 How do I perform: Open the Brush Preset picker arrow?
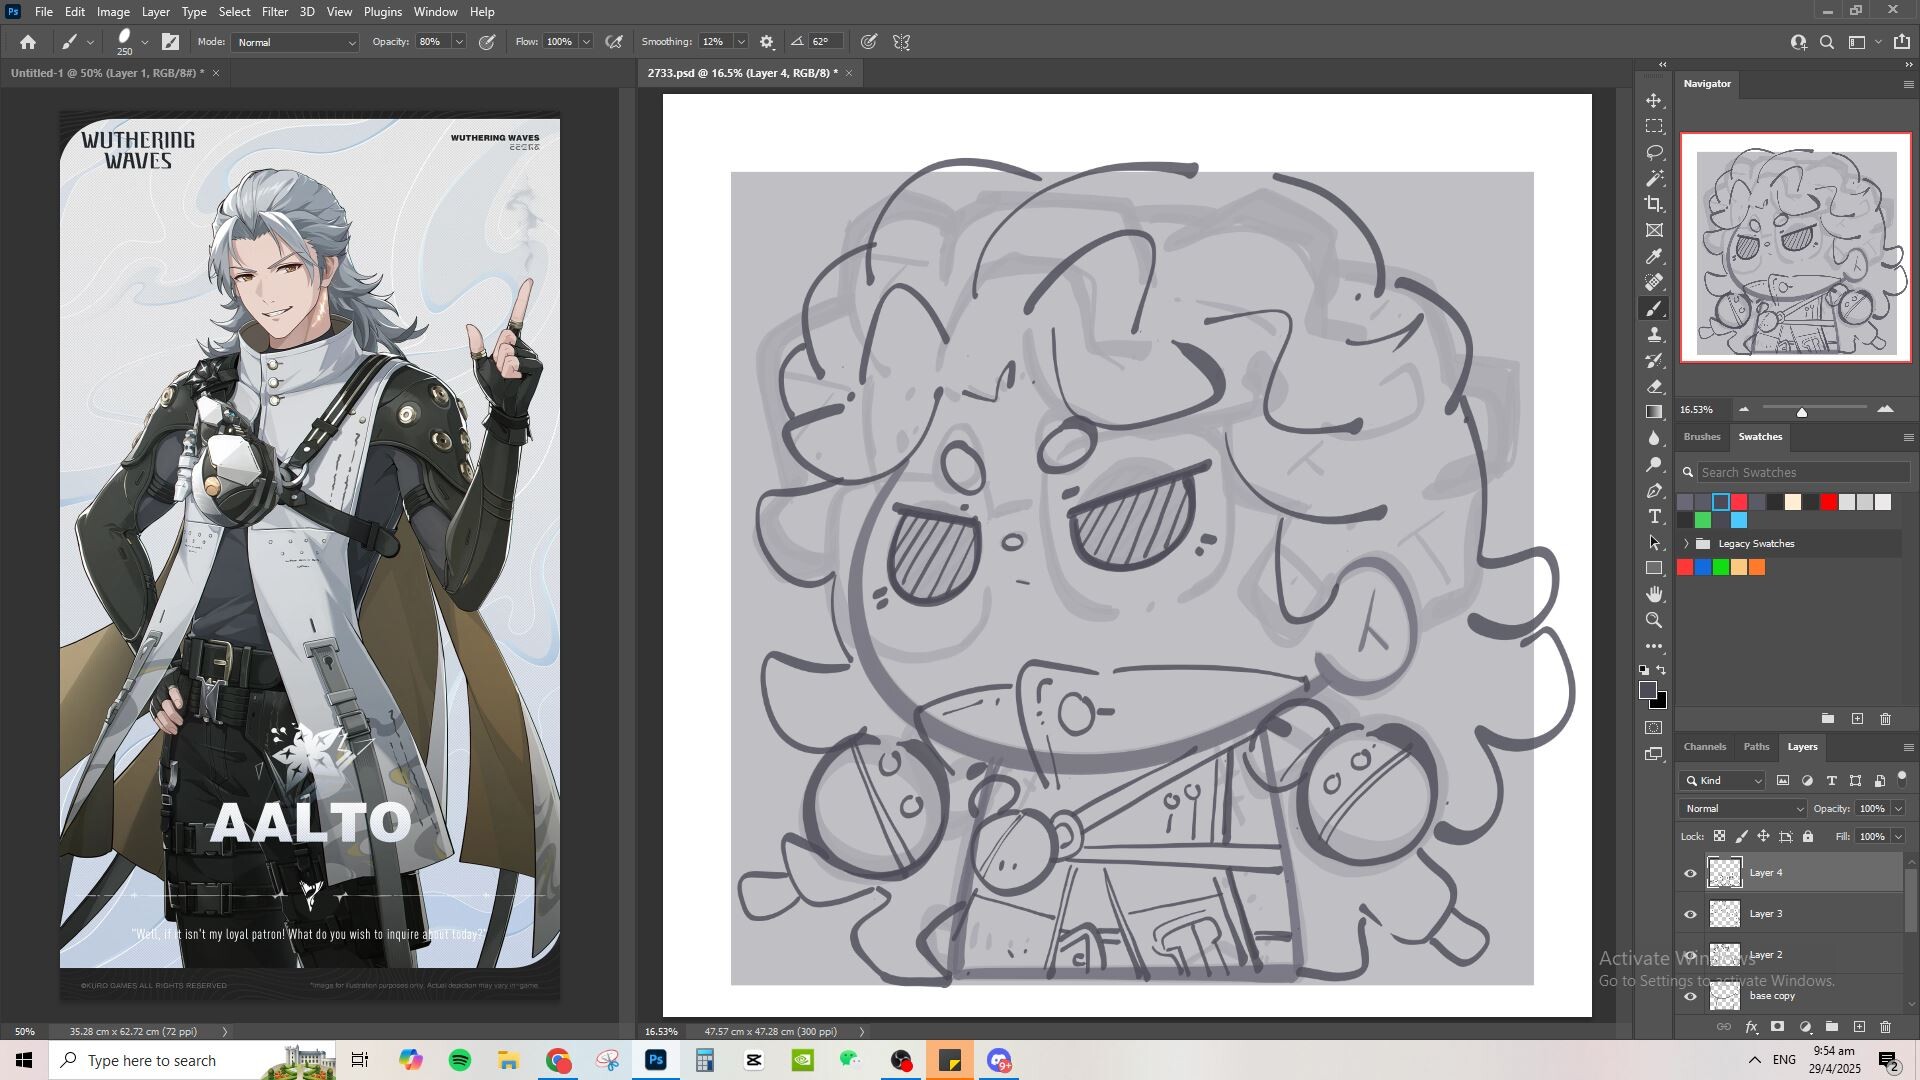pos(145,42)
